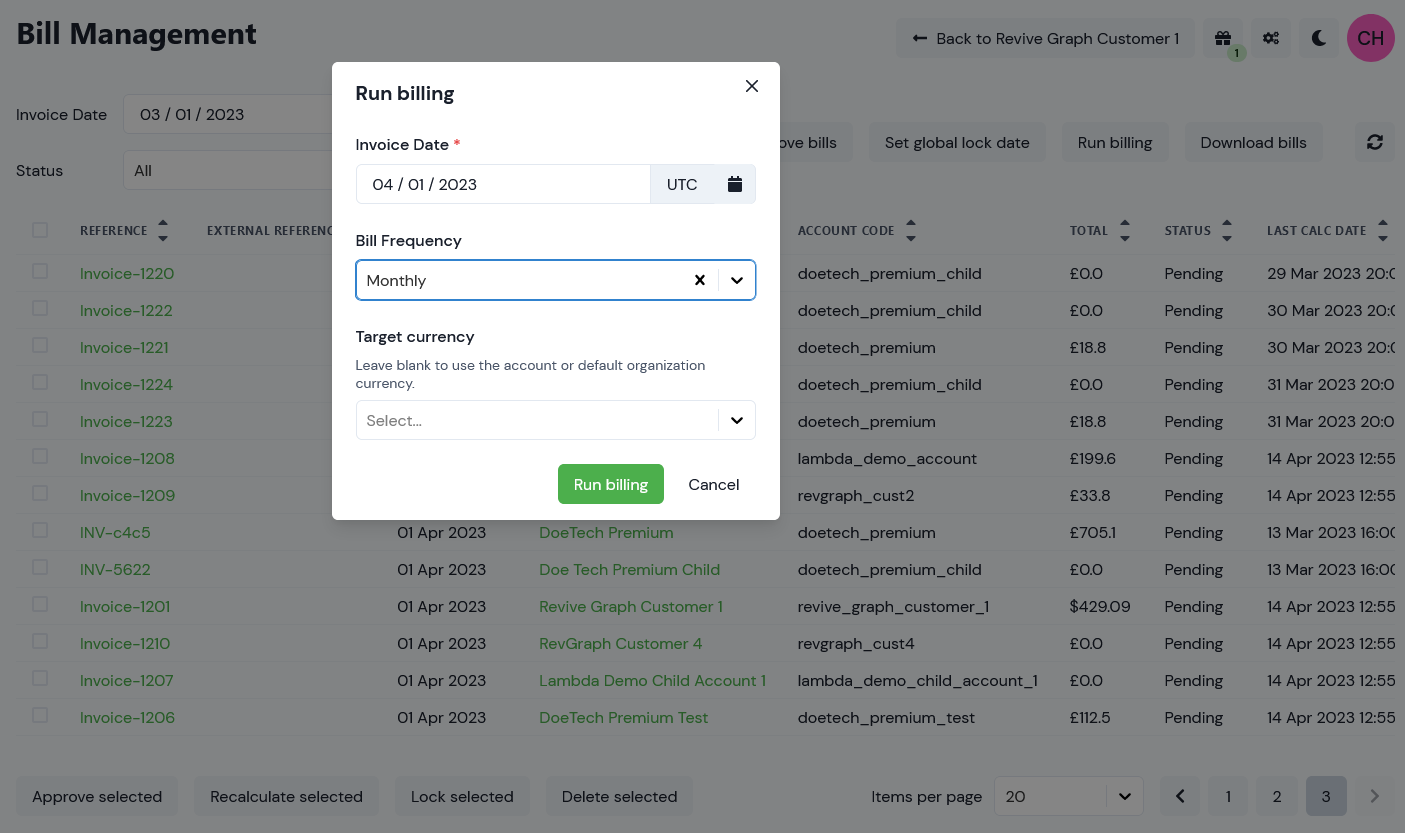Go to page 1
The width and height of the screenshot is (1405, 833).
pyautogui.click(x=1228, y=796)
